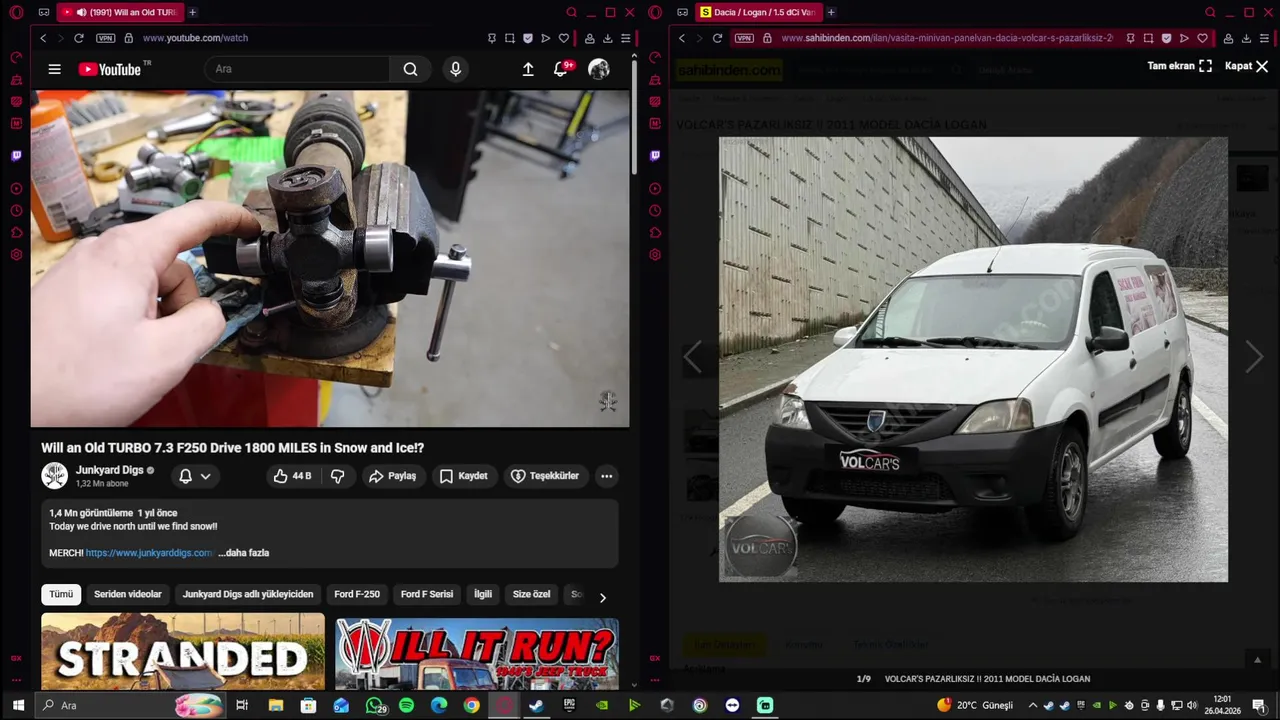1280x720 pixels.
Task: Click the sahibinden address bar URL
Action: (x=946, y=38)
